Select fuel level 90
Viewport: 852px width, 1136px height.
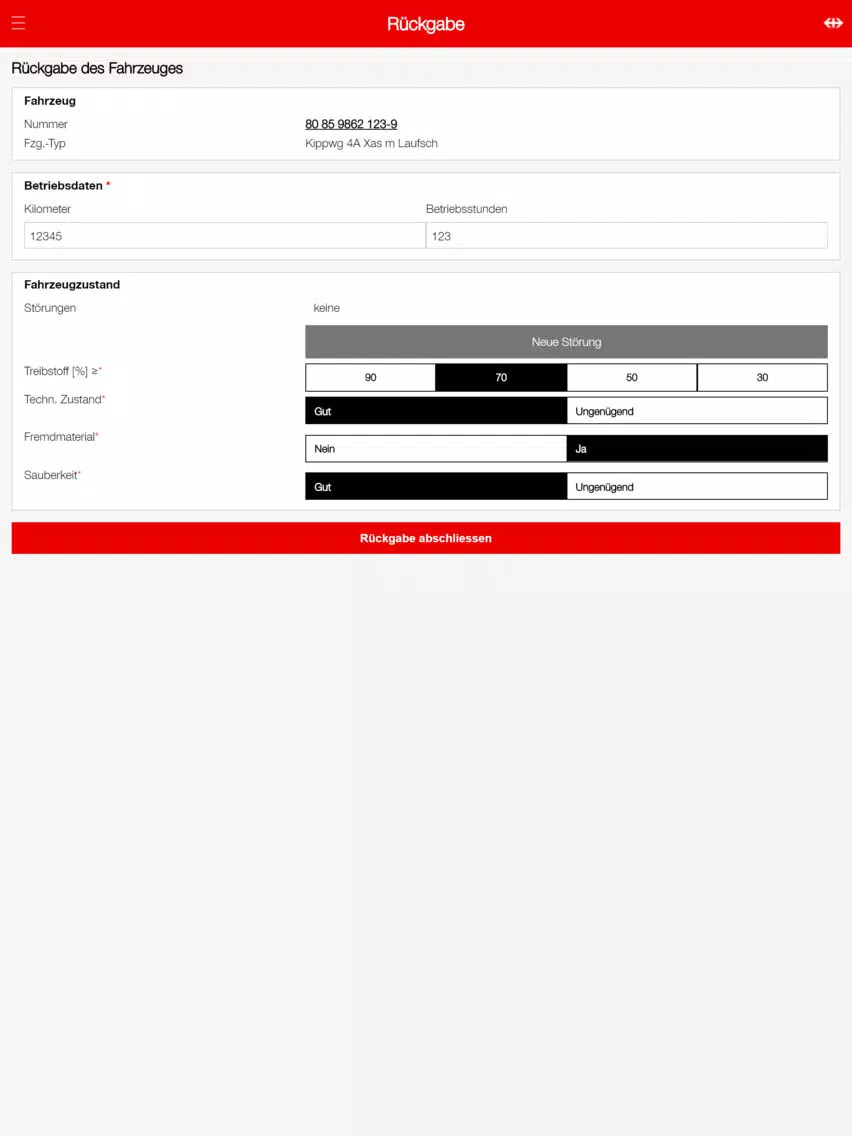coord(370,377)
